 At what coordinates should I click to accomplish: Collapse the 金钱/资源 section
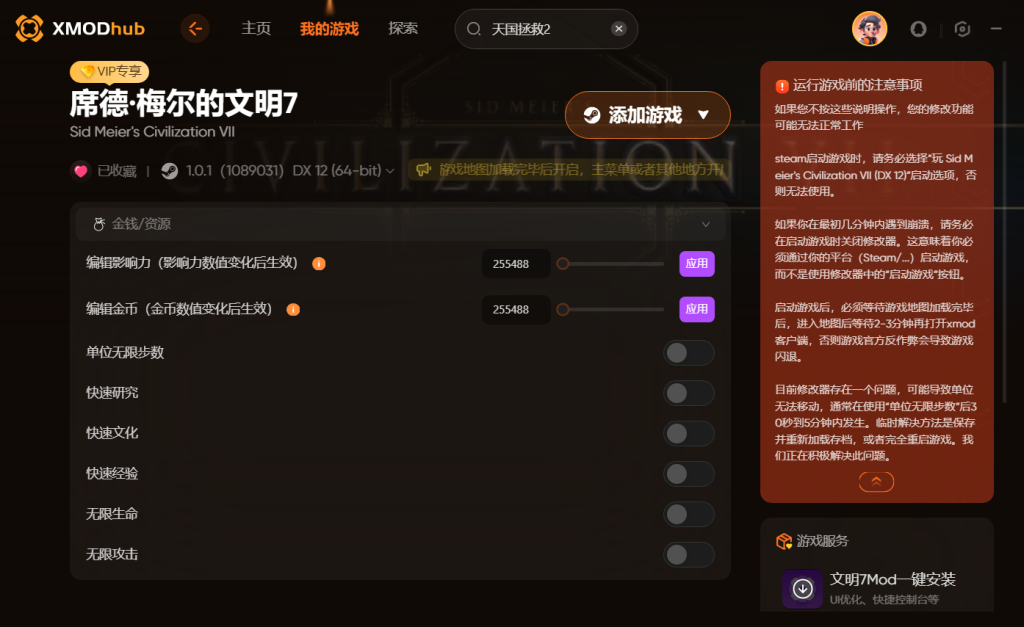point(706,224)
